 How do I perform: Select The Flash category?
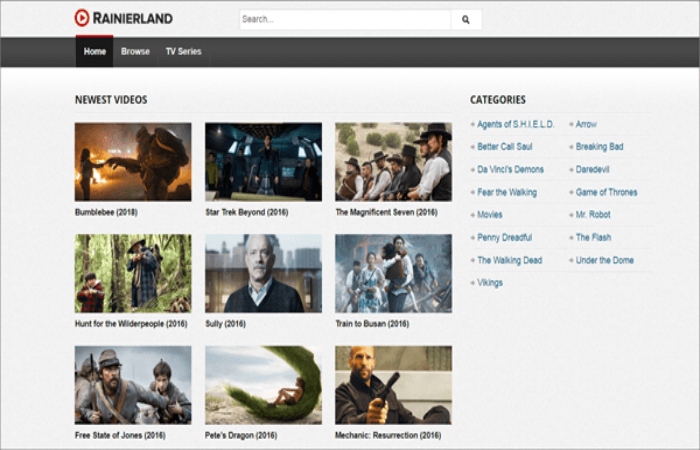point(593,238)
